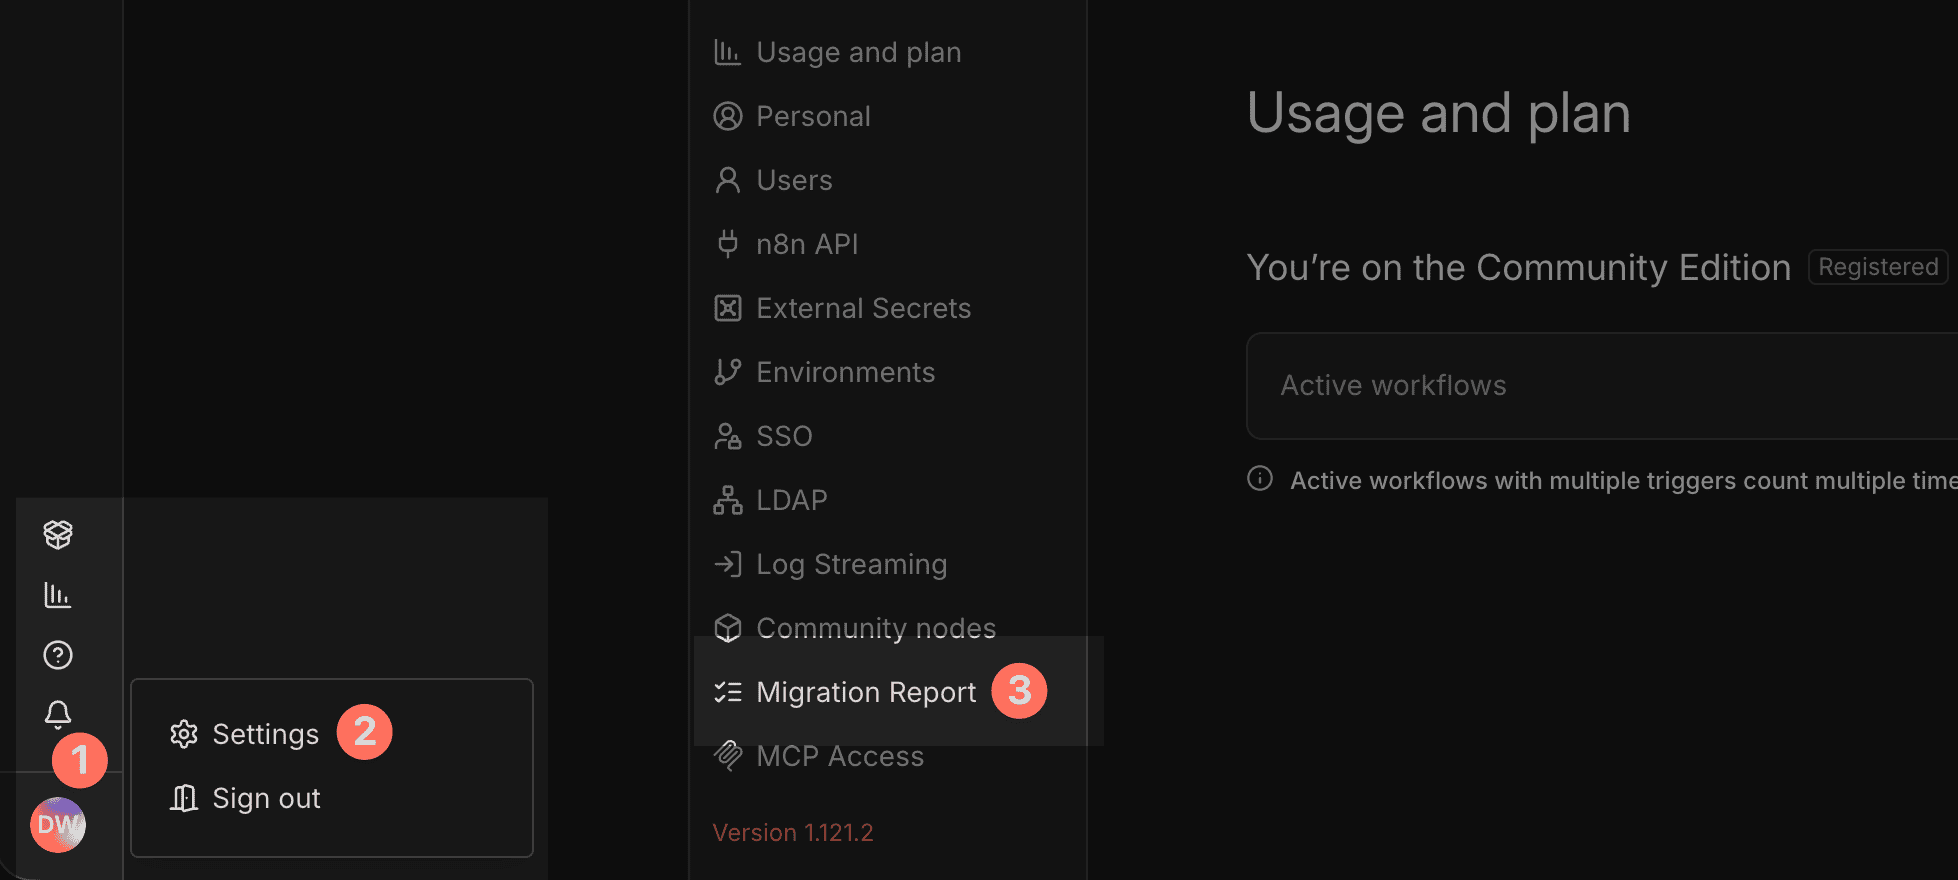Screen dimensions: 1958x880
Task: Select the Insights bar-chart sidebar icon
Action: coord(57,594)
